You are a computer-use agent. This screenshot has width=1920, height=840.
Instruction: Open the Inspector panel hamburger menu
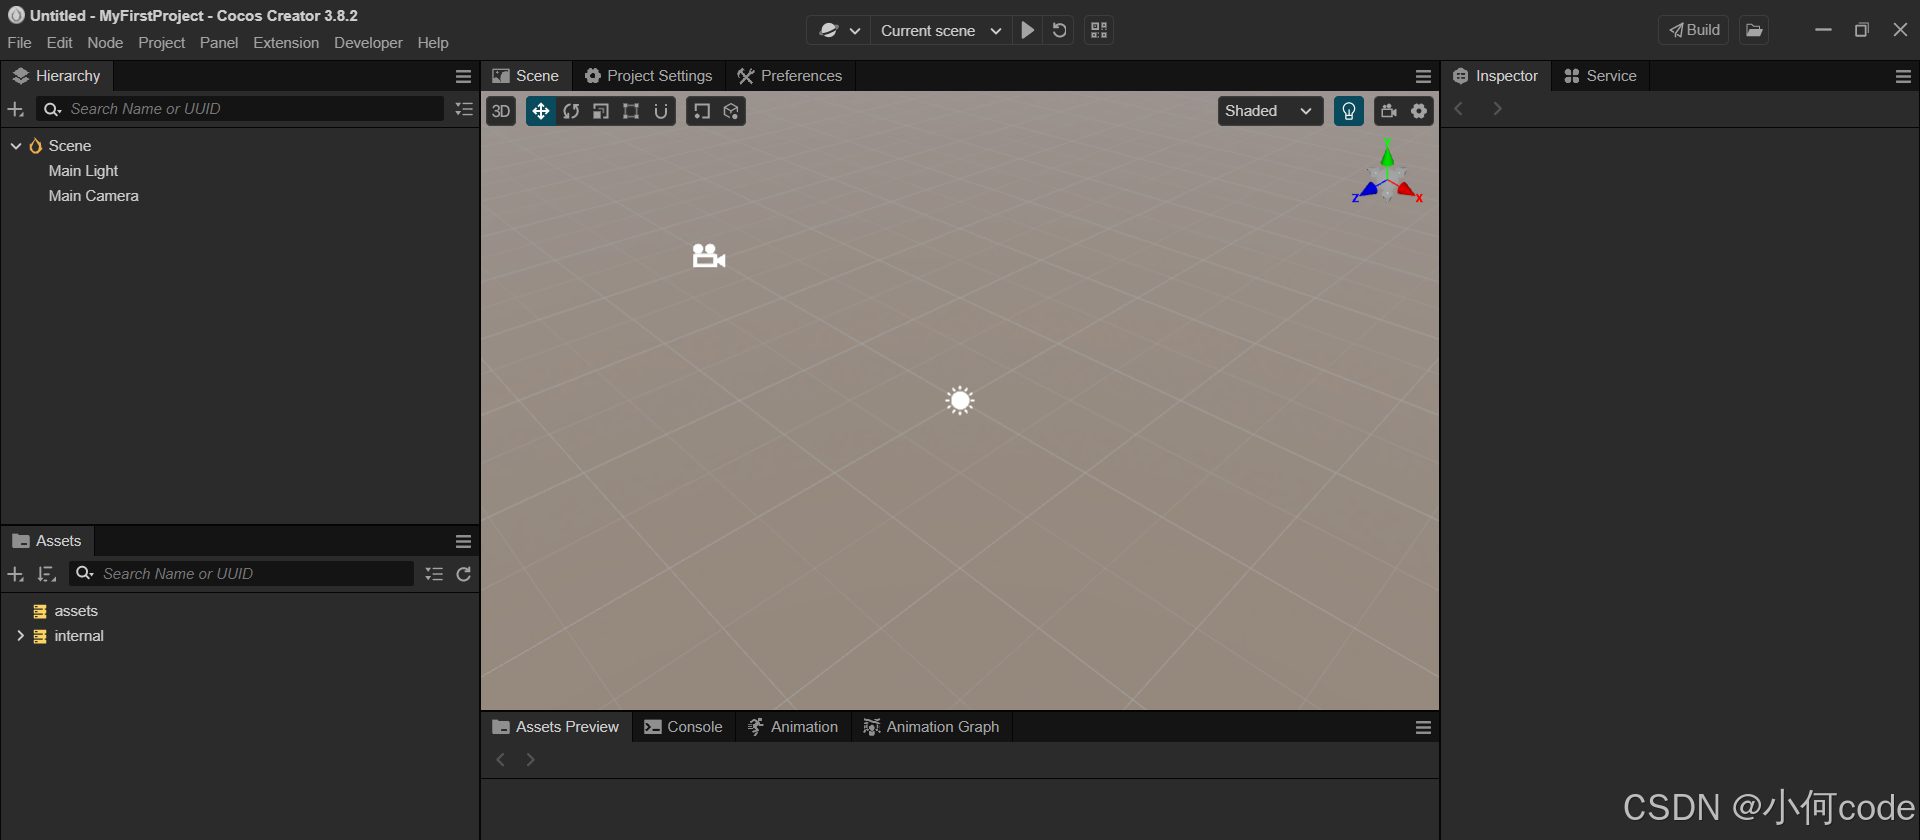(1903, 76)
